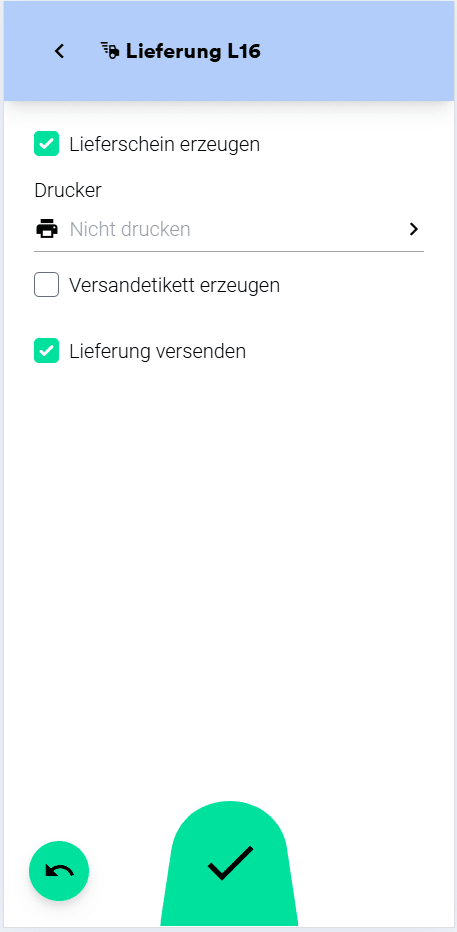
Task: Disable the Lieferung versenden checkbox
Action: click(x=46, y=351)
